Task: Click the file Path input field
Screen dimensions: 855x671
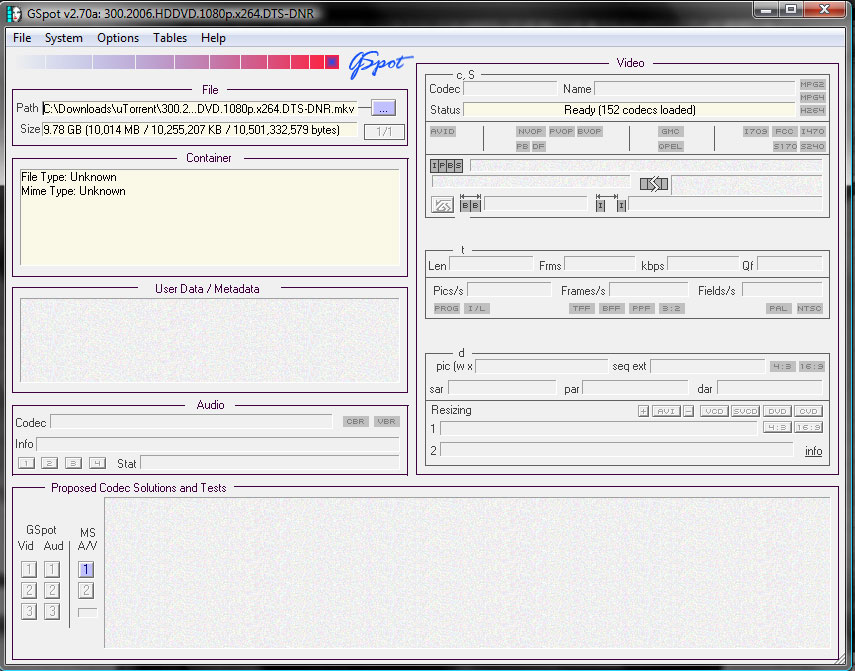Action: click(x=200, y=108)
